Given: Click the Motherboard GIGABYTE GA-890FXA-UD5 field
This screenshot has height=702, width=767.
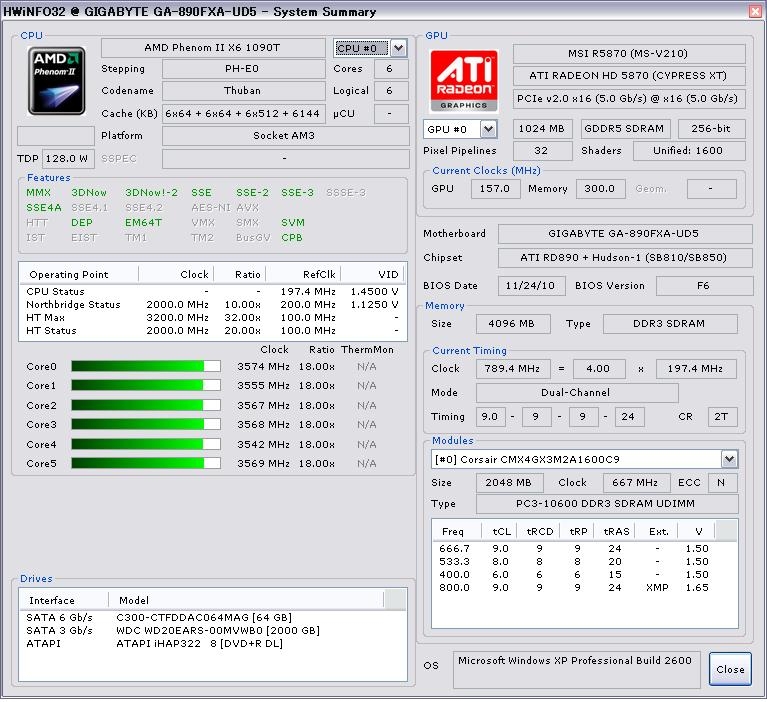Looking at the screenshot, I should pyautogui.click(x=625, y=233).
